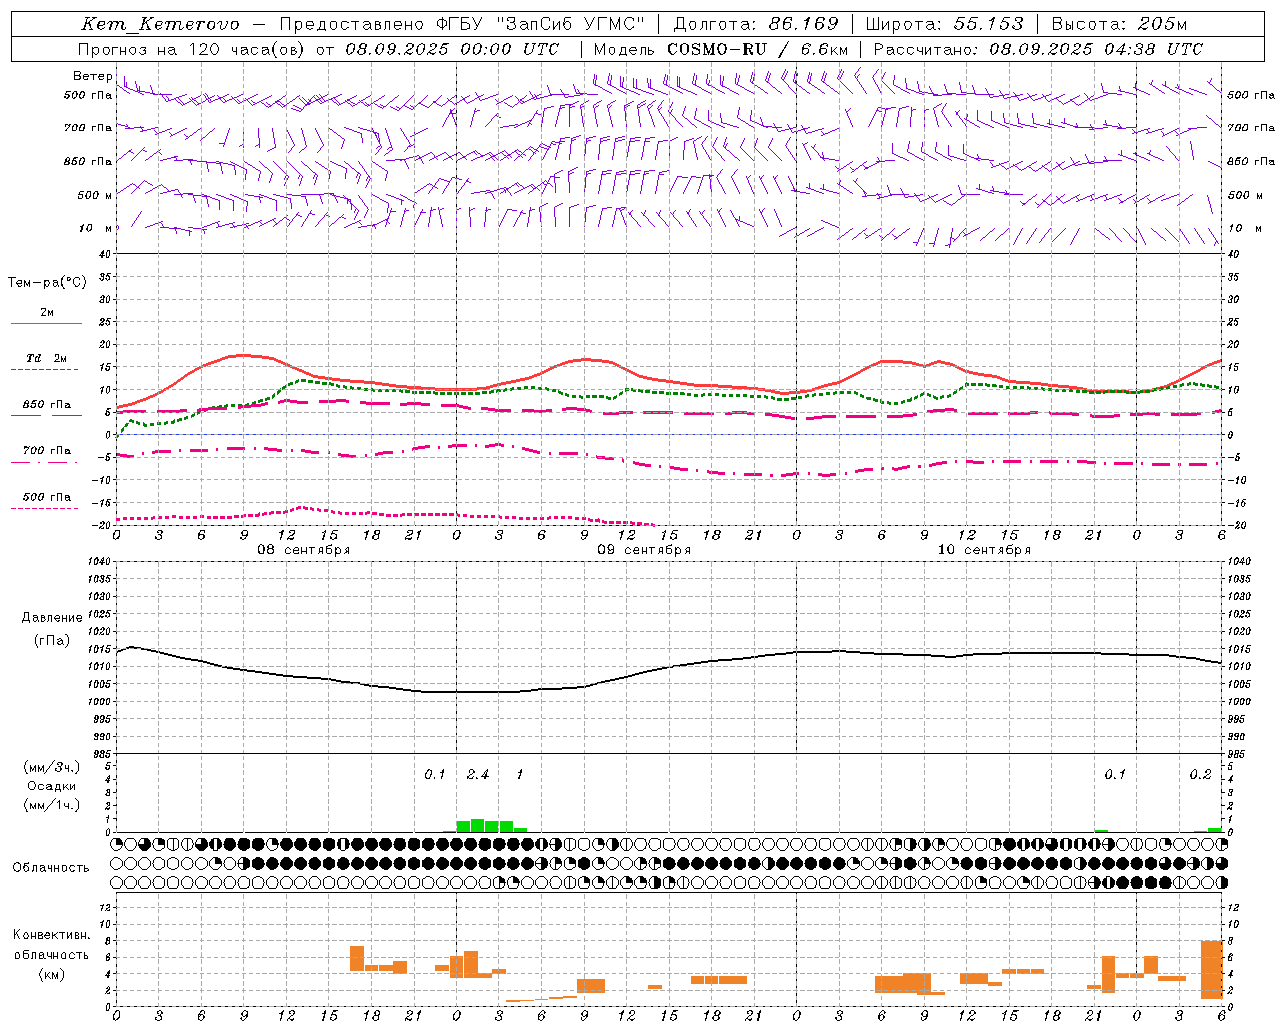Click the dotted pink line sample under legend 500 гПа
The height and width of the screenshot is (1024, 1280).
45,509
